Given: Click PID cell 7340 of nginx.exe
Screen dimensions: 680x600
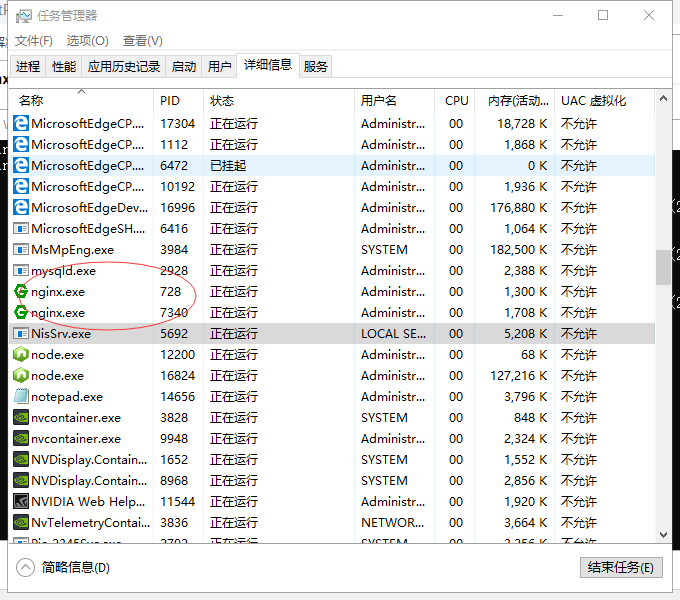Looking at the screenshot, I should click(174, 313).
